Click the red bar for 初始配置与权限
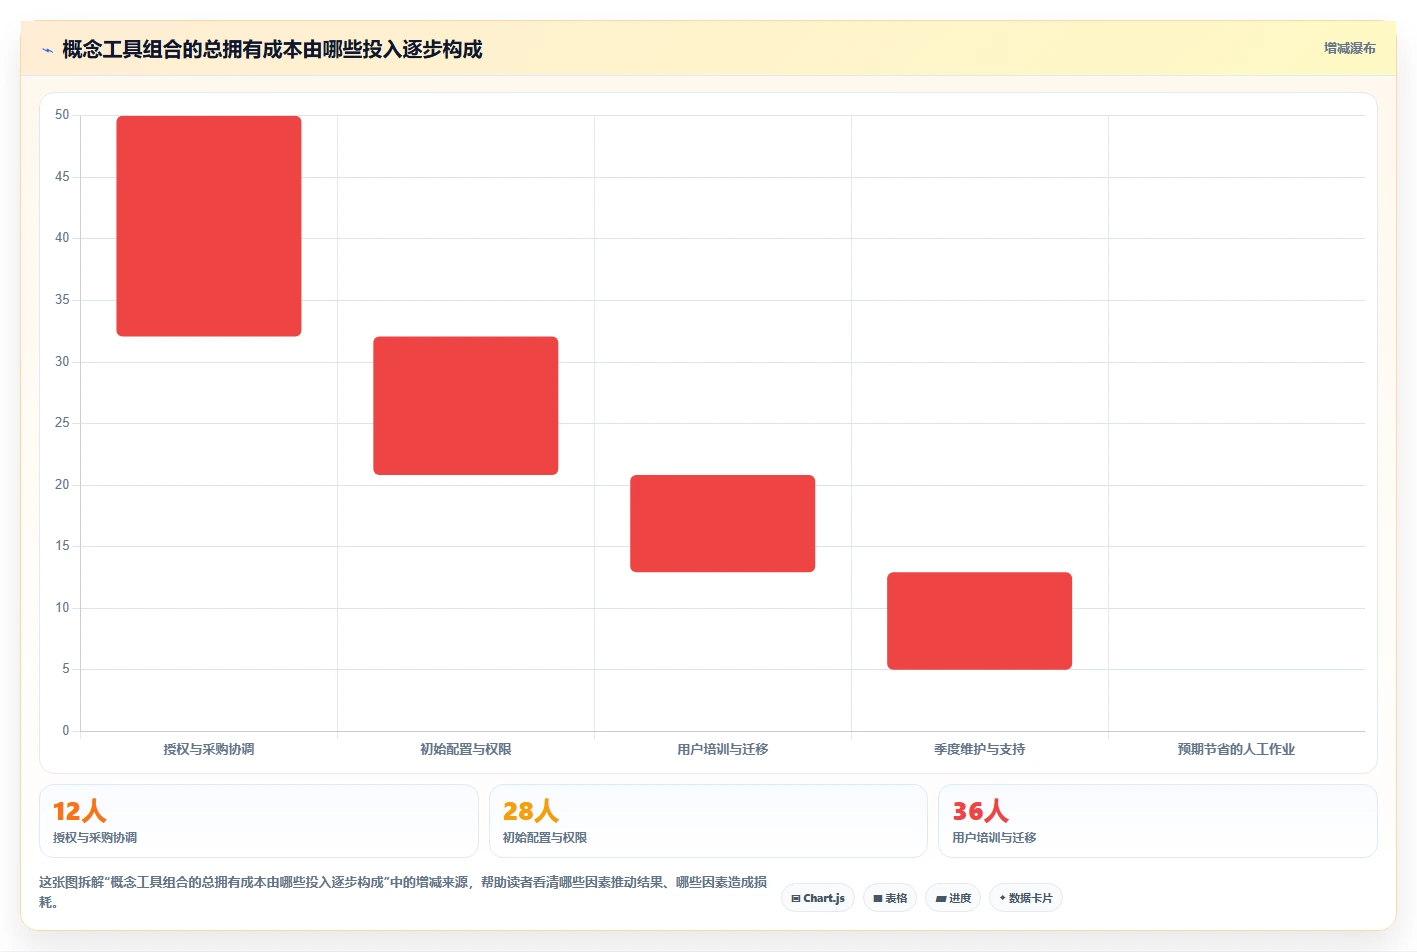1417x952 pixels. (466, 406)
